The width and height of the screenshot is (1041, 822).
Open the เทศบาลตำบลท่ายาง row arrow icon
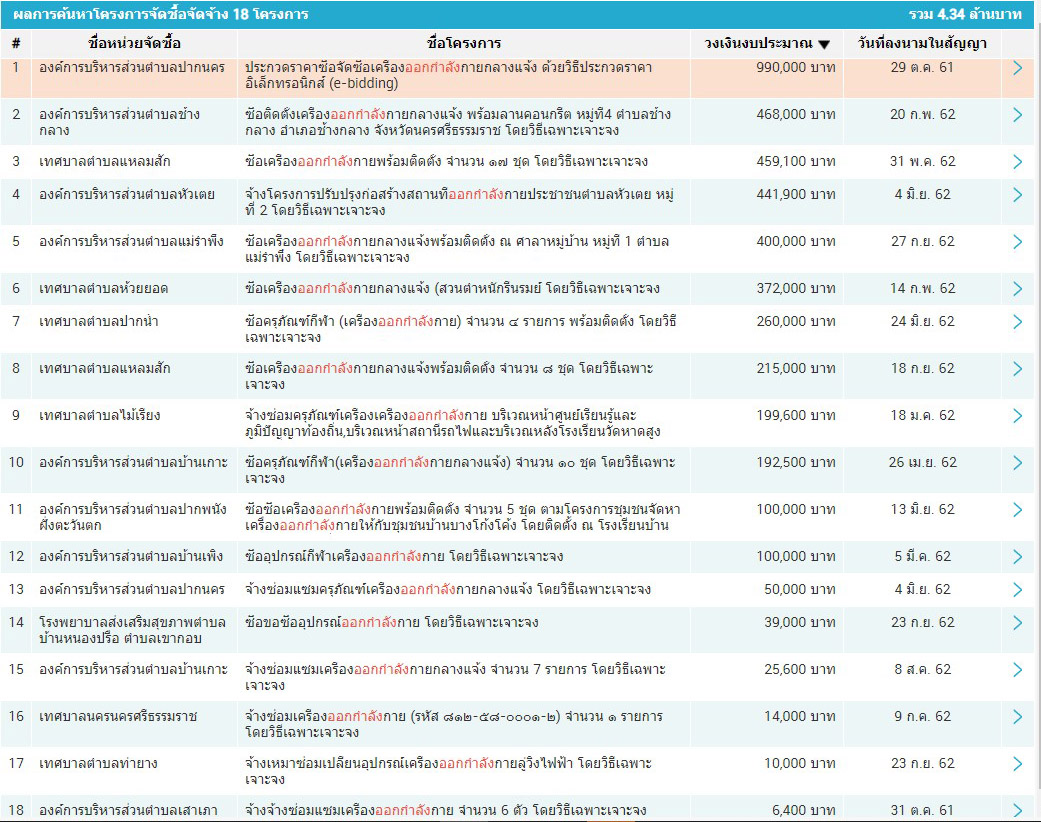1017,764
